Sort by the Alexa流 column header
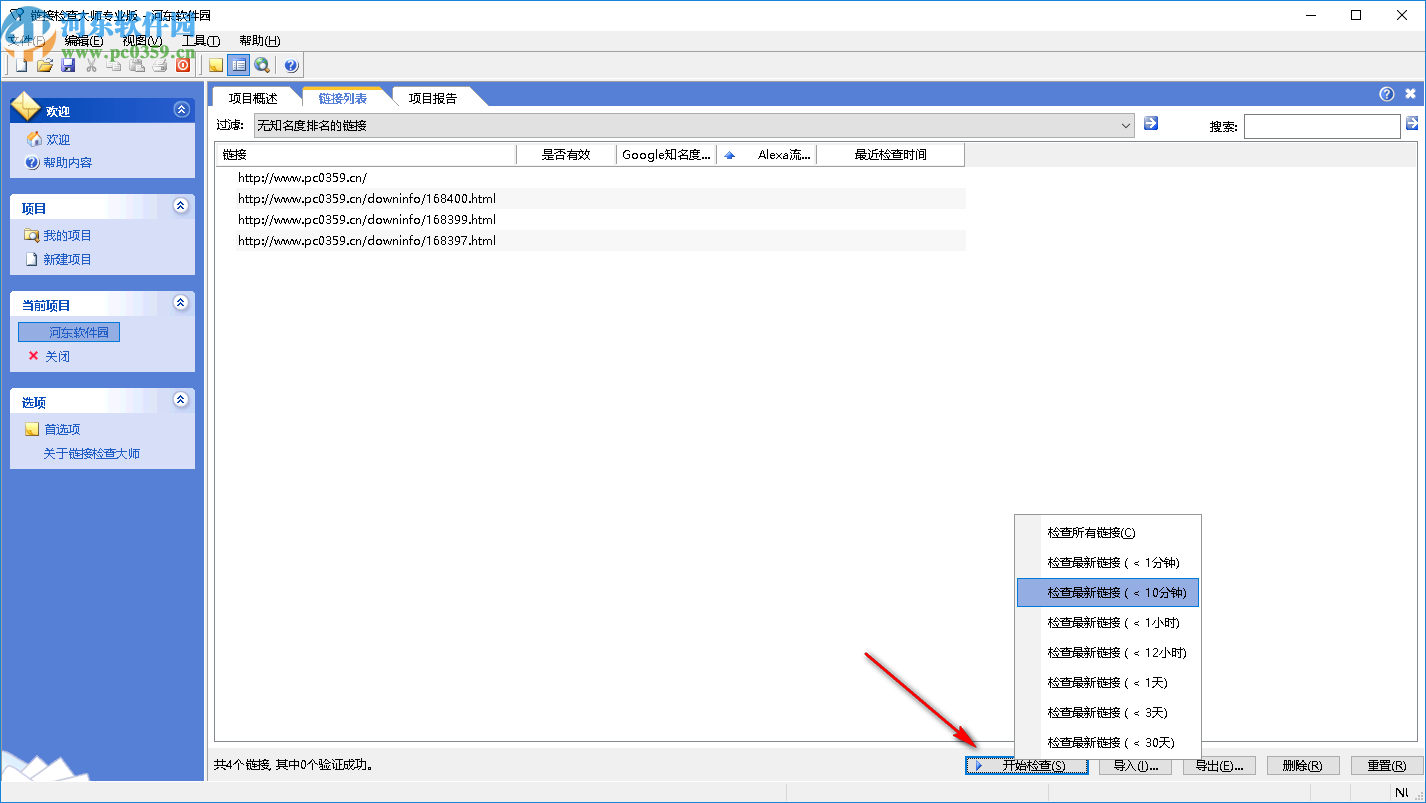The width and height of the screenshot is (1426, 803). pos(766,154)
